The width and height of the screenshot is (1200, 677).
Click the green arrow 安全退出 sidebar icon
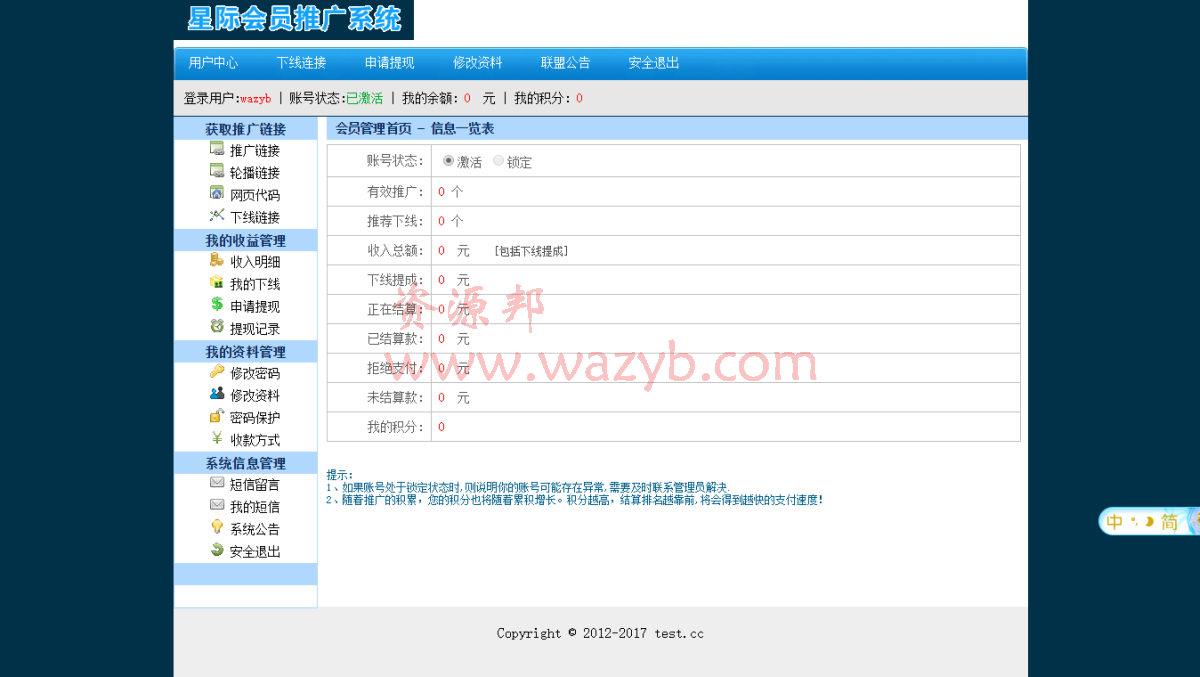point(217,549)
